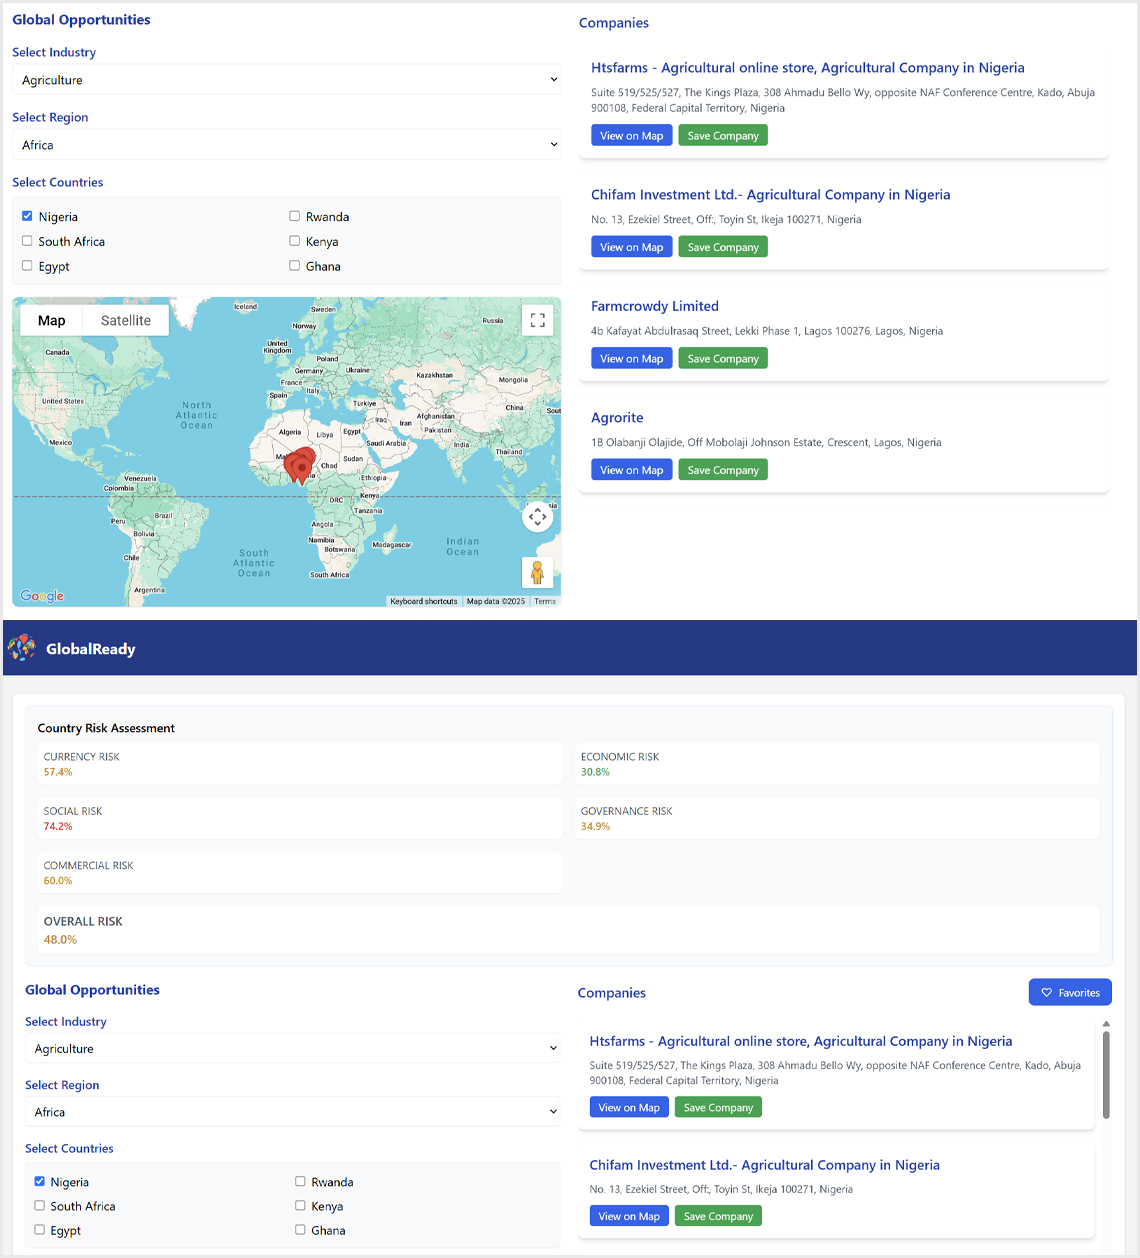The image size is (1140, 1258).
Task: Click the Overall Risk 48.0% value
Action: coord(60,940)
